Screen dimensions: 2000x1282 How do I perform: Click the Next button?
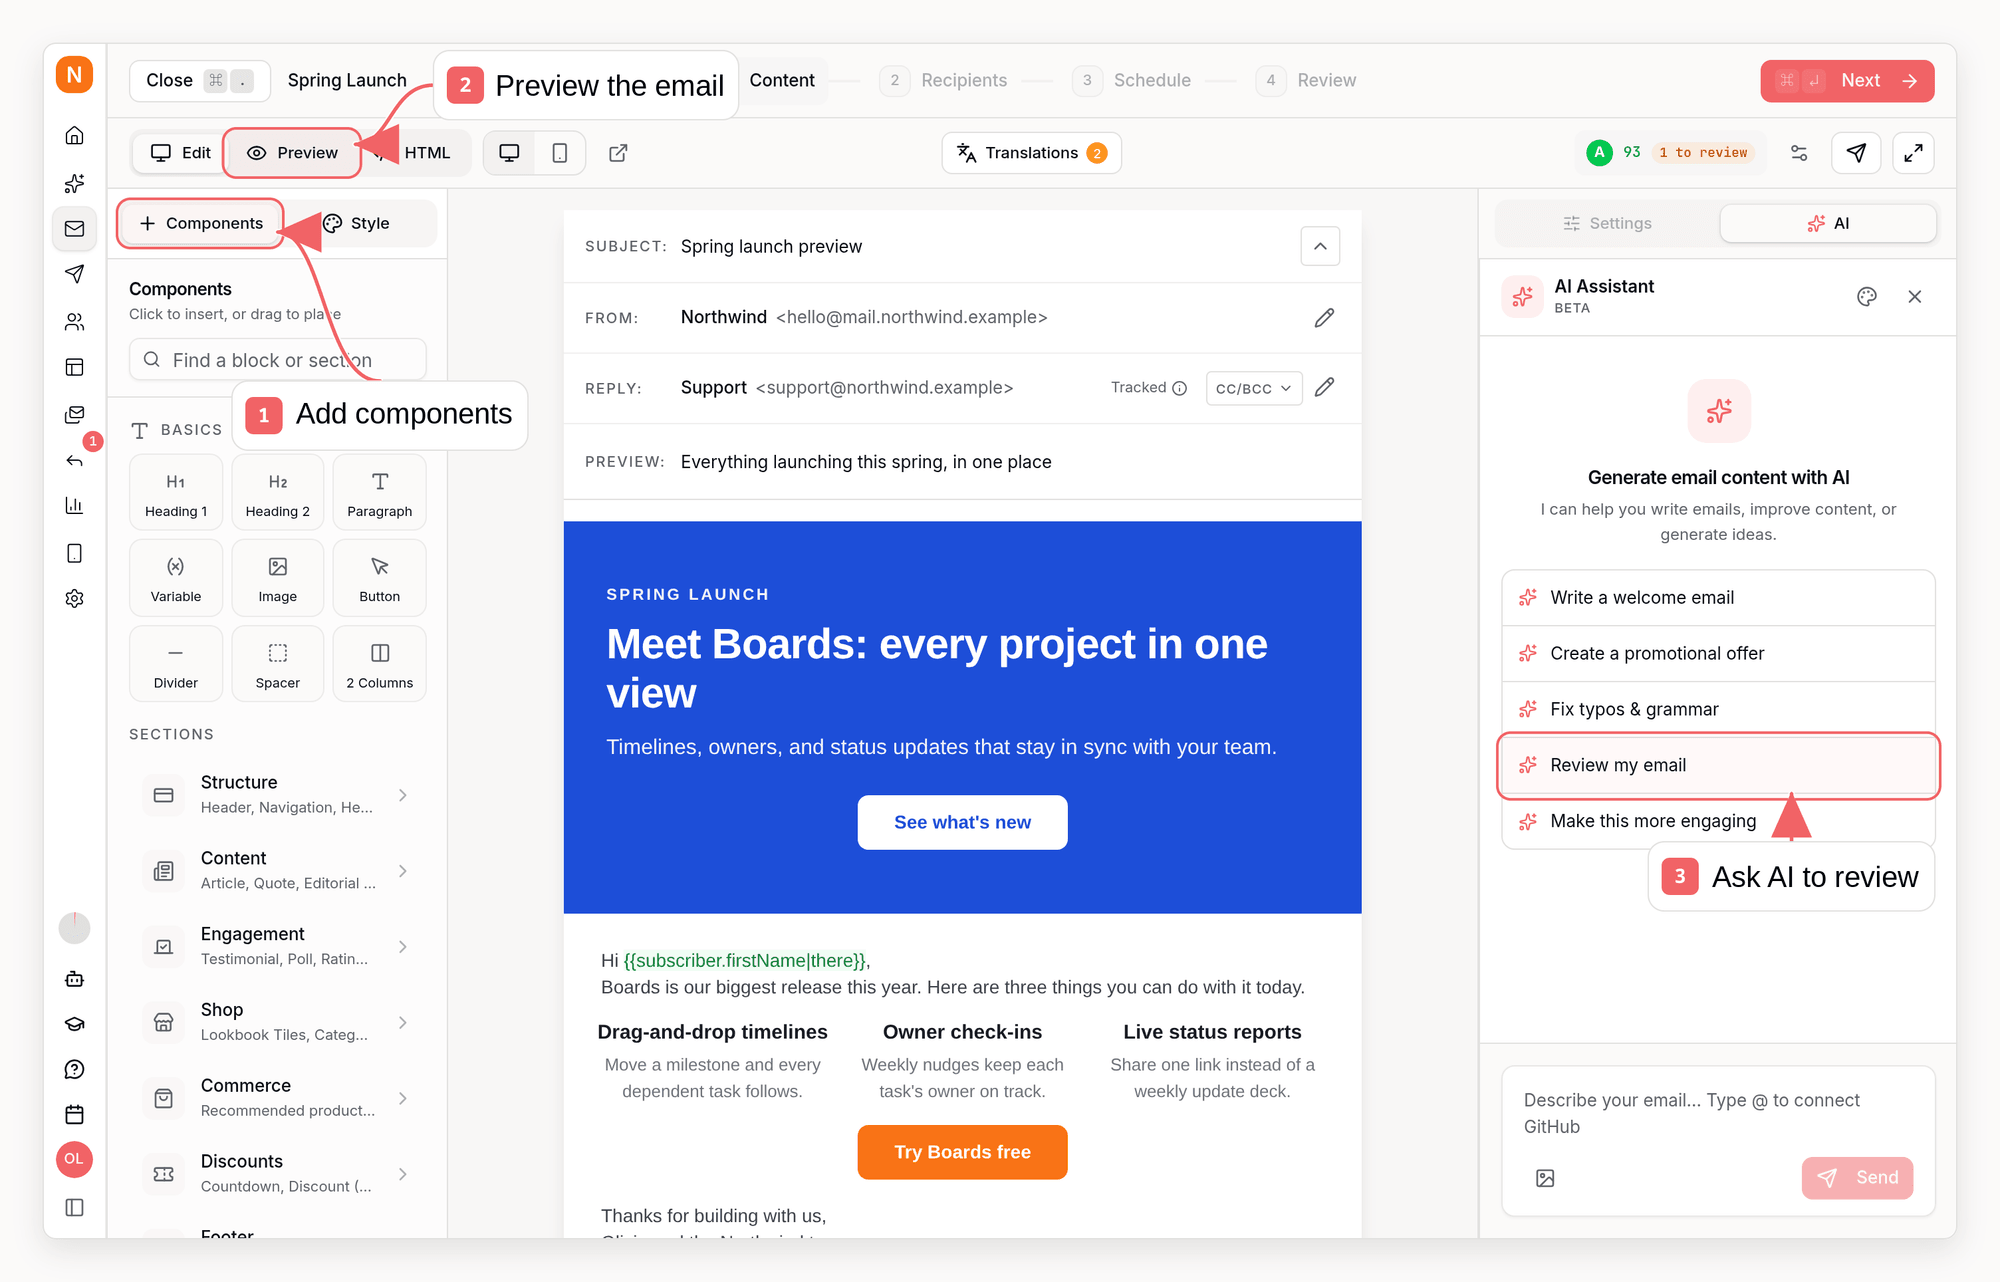pos(1847,81)
